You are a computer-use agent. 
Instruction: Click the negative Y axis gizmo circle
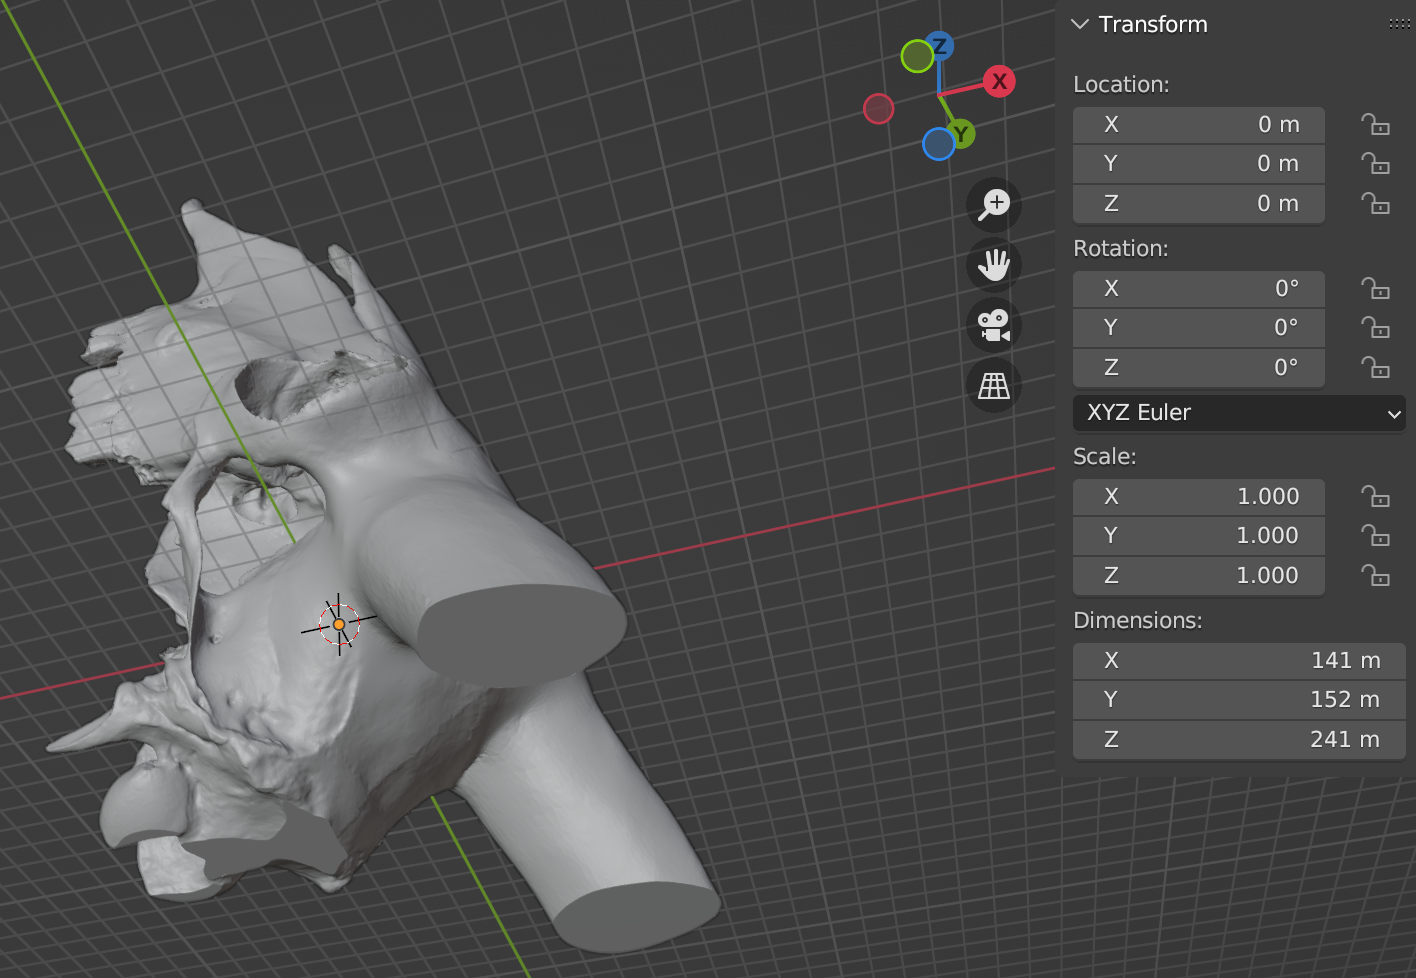(917, 56)
